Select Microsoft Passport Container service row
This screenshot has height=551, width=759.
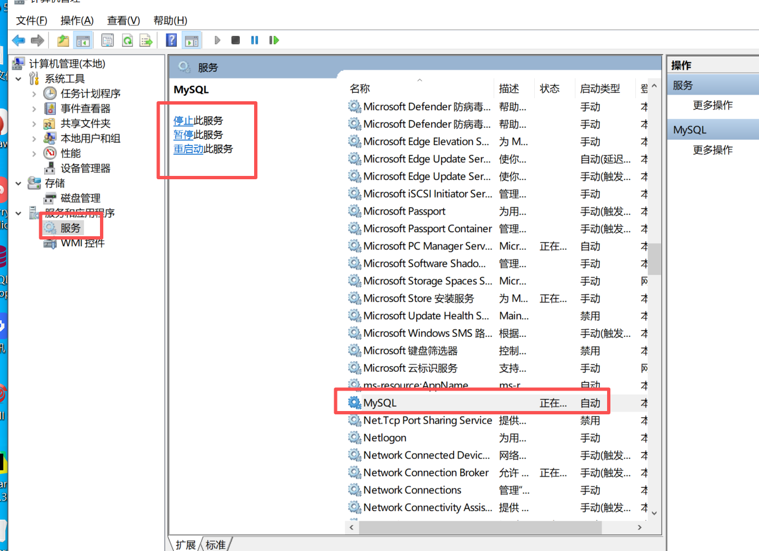tap(498, 228)
